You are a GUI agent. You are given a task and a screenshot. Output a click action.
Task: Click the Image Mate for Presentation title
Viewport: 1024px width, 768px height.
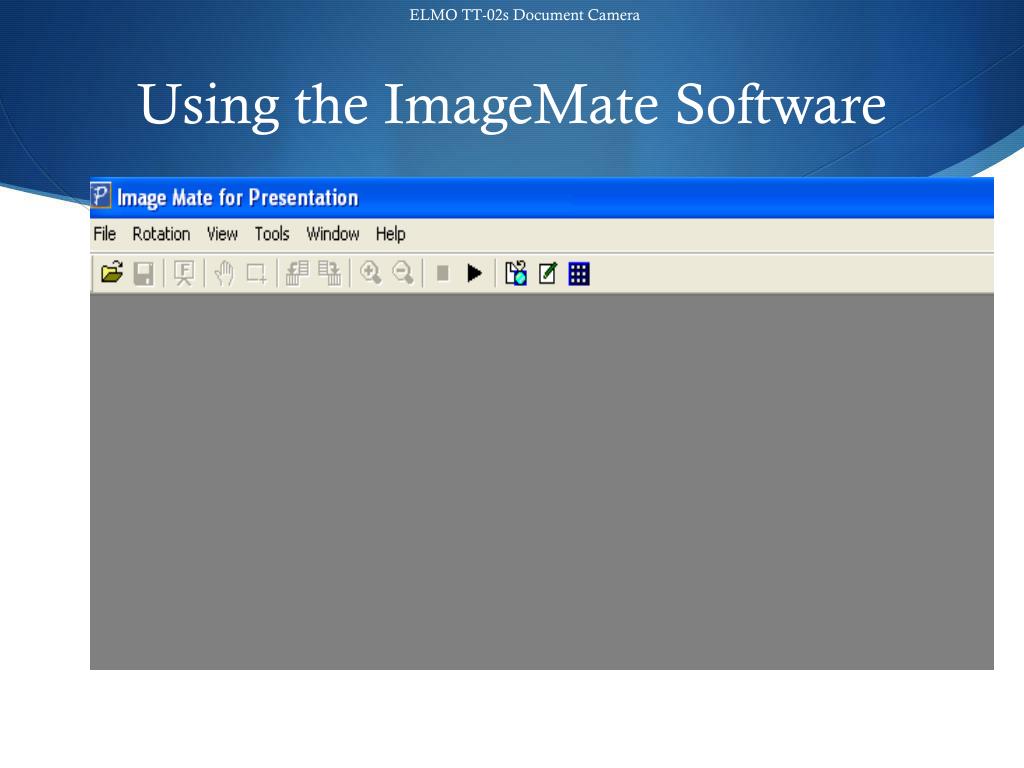point(238,198)
